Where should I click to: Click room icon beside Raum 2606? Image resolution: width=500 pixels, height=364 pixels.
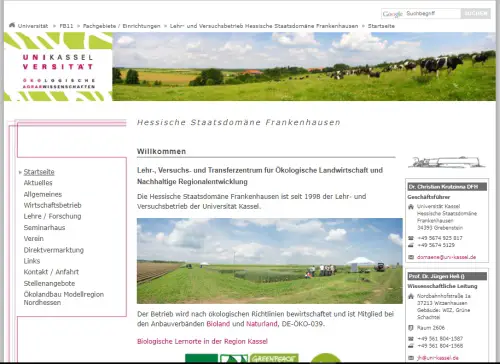(411, 328)
